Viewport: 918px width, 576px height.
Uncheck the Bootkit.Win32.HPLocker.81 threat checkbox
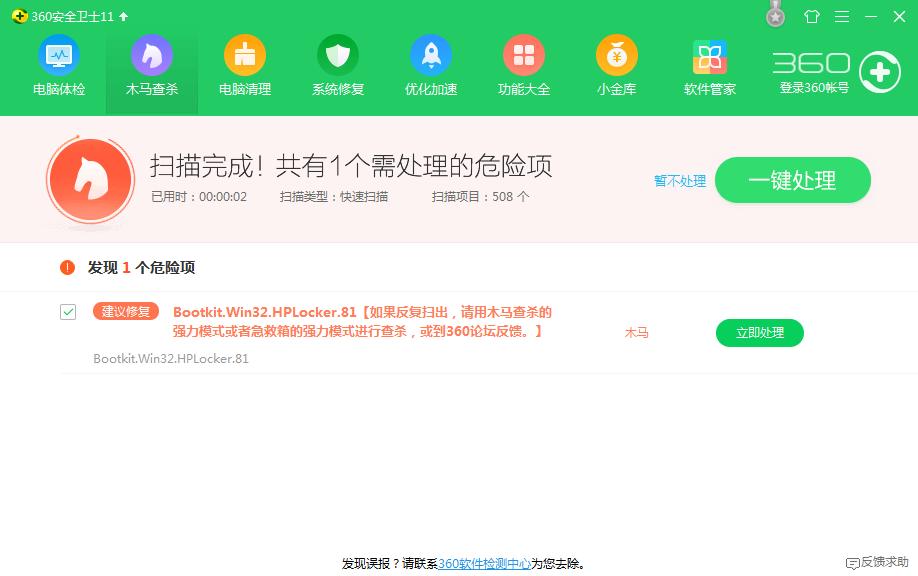[x=67, y=312]
